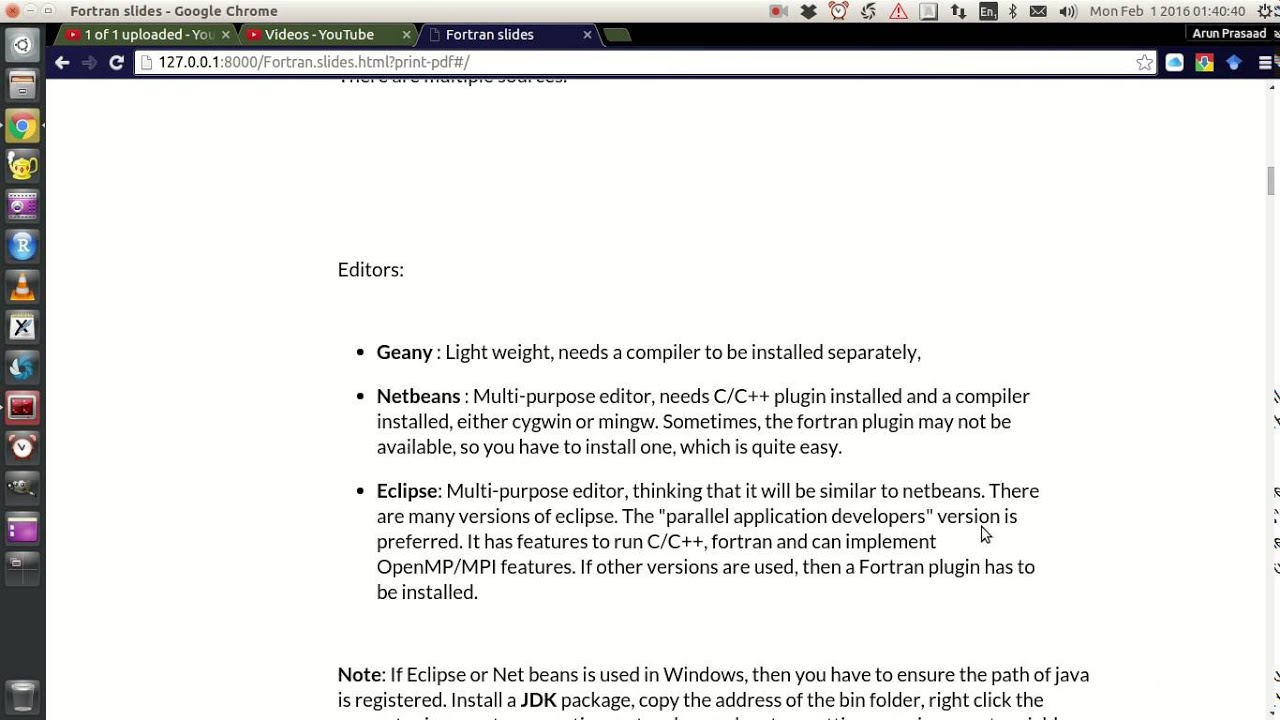The width and height of the screenshot is (1280, 720).
Task: Open the Trash in the dock
Action: tap(22, 695)
